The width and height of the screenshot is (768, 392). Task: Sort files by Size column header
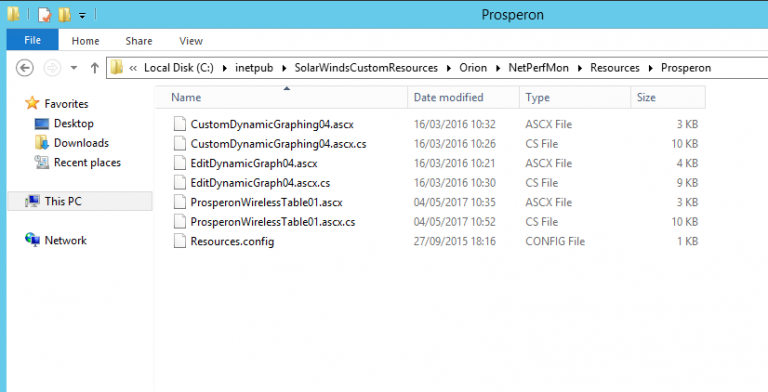(x=668, y=97)
